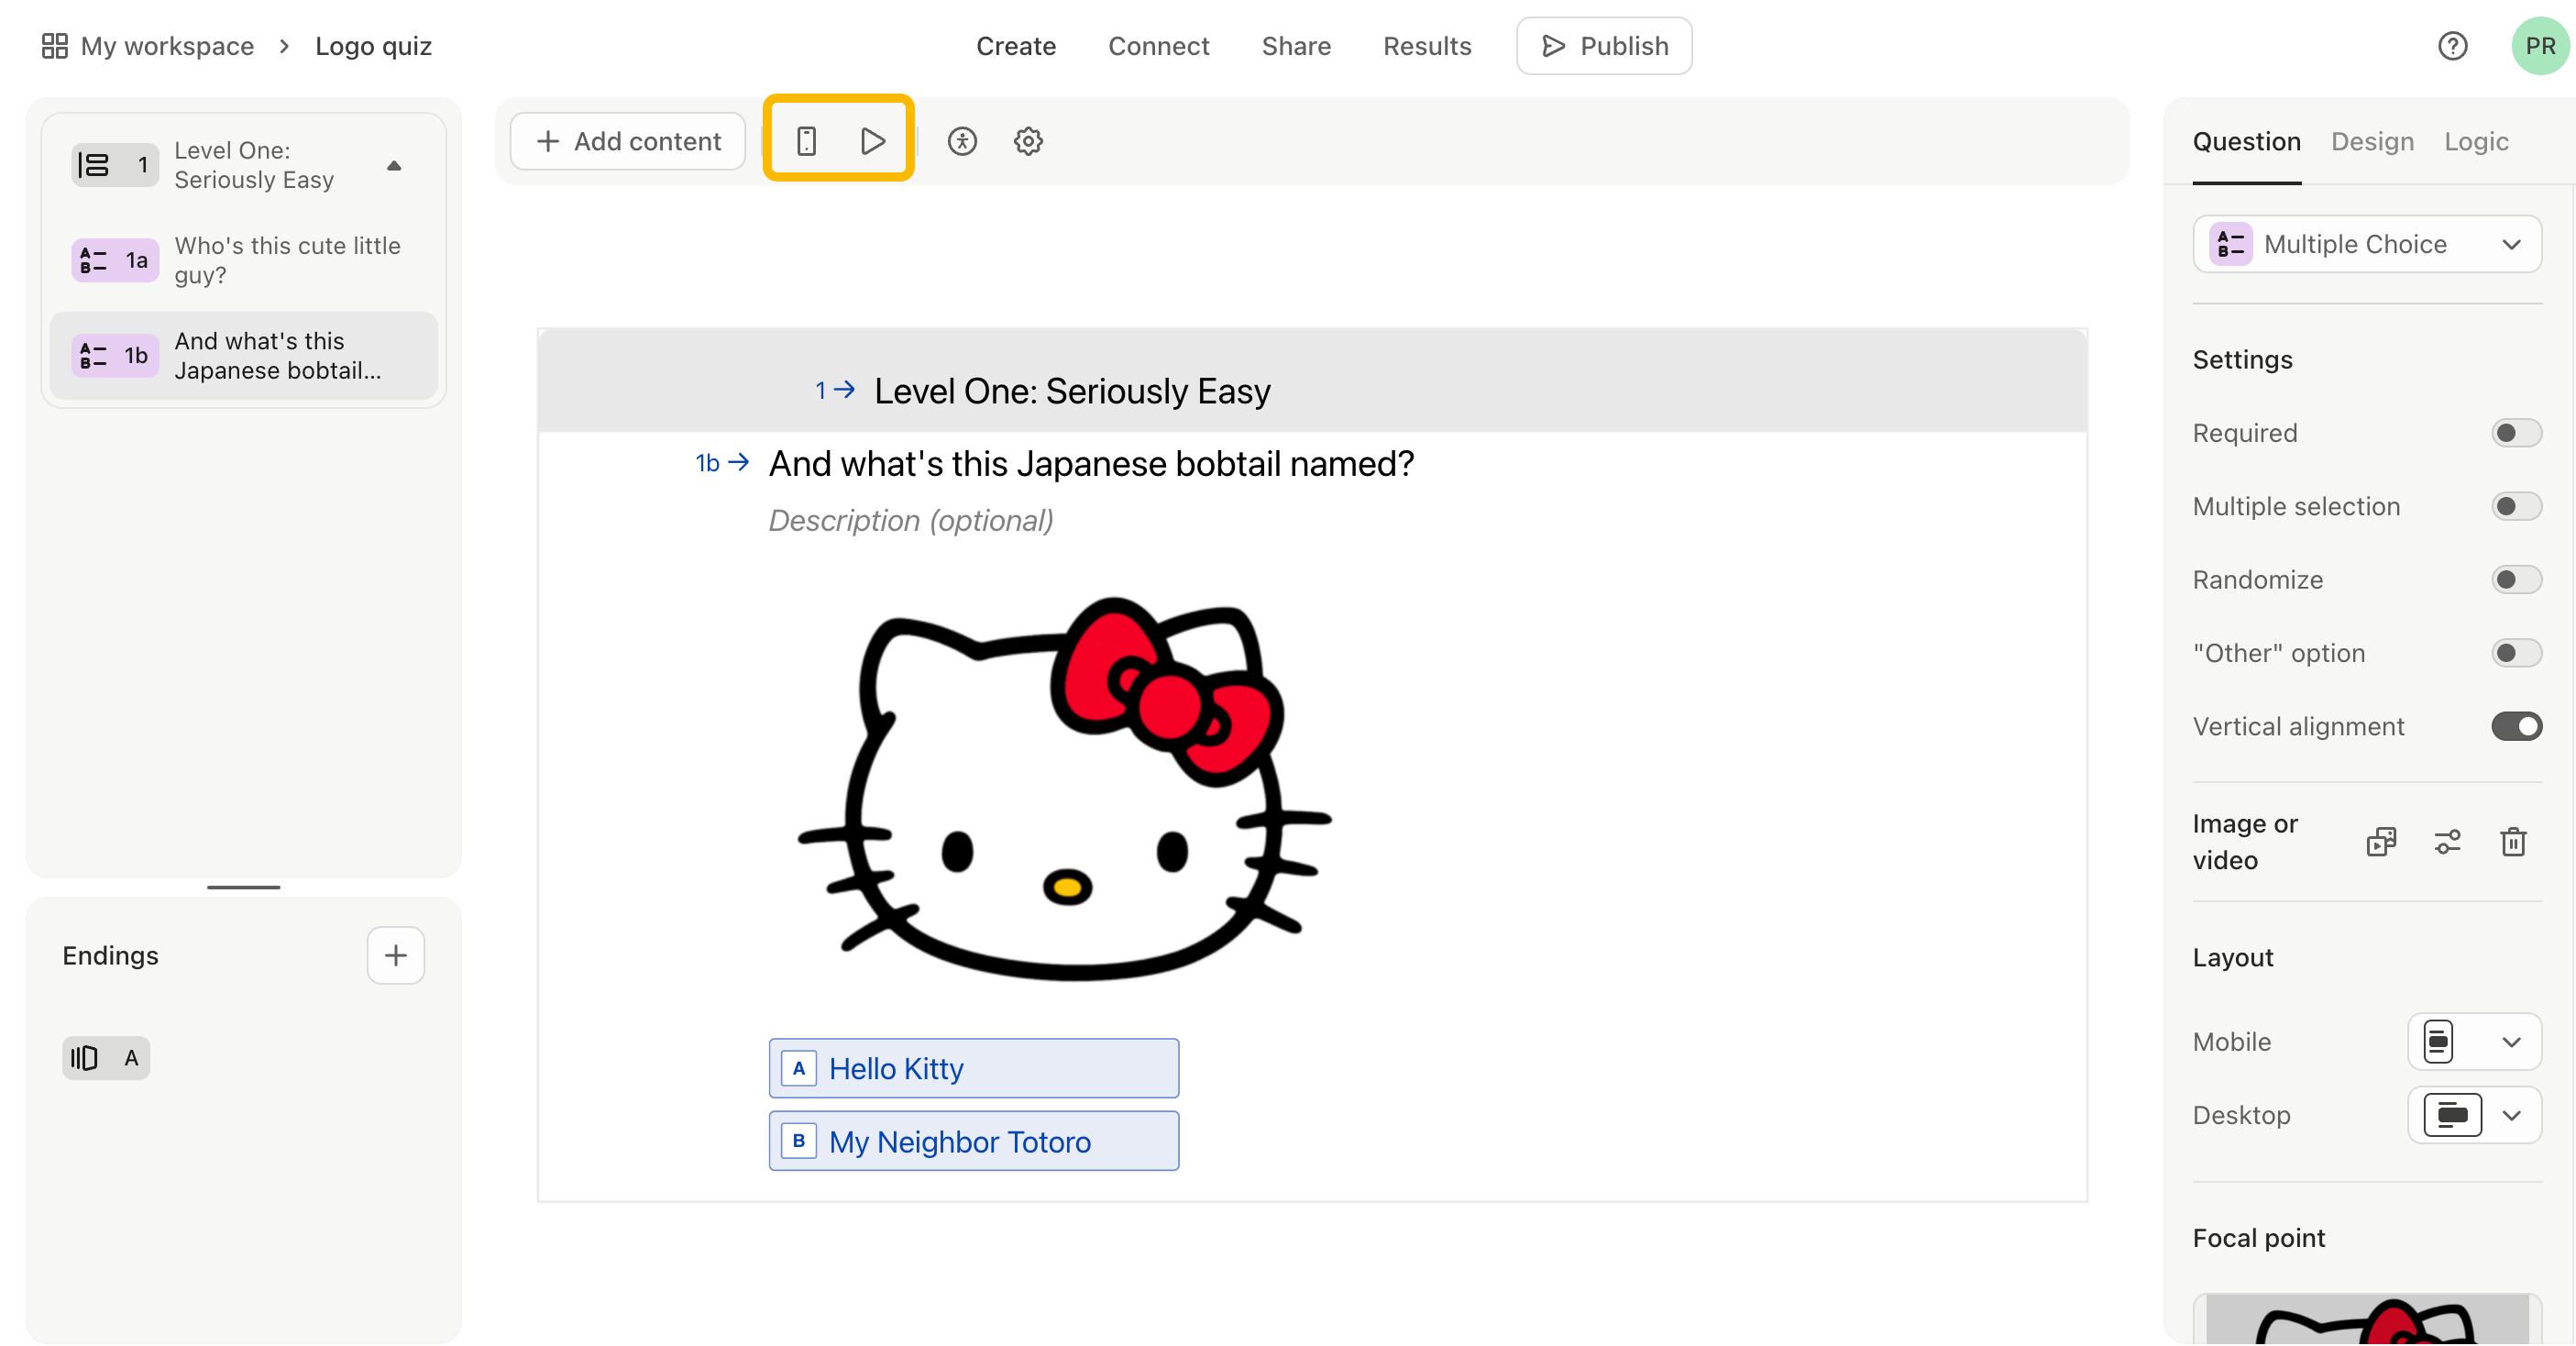Click the Logo quiz title
Screen dimensions: 2576x1346
click(373, 46)
